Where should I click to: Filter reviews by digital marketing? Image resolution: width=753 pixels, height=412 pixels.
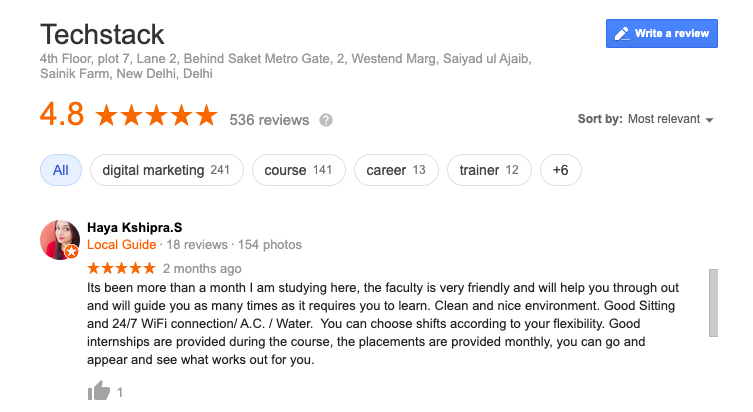pos(166,170)
